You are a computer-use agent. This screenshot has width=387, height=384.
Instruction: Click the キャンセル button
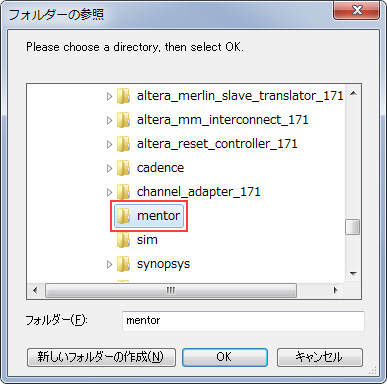tap(320, 357)
